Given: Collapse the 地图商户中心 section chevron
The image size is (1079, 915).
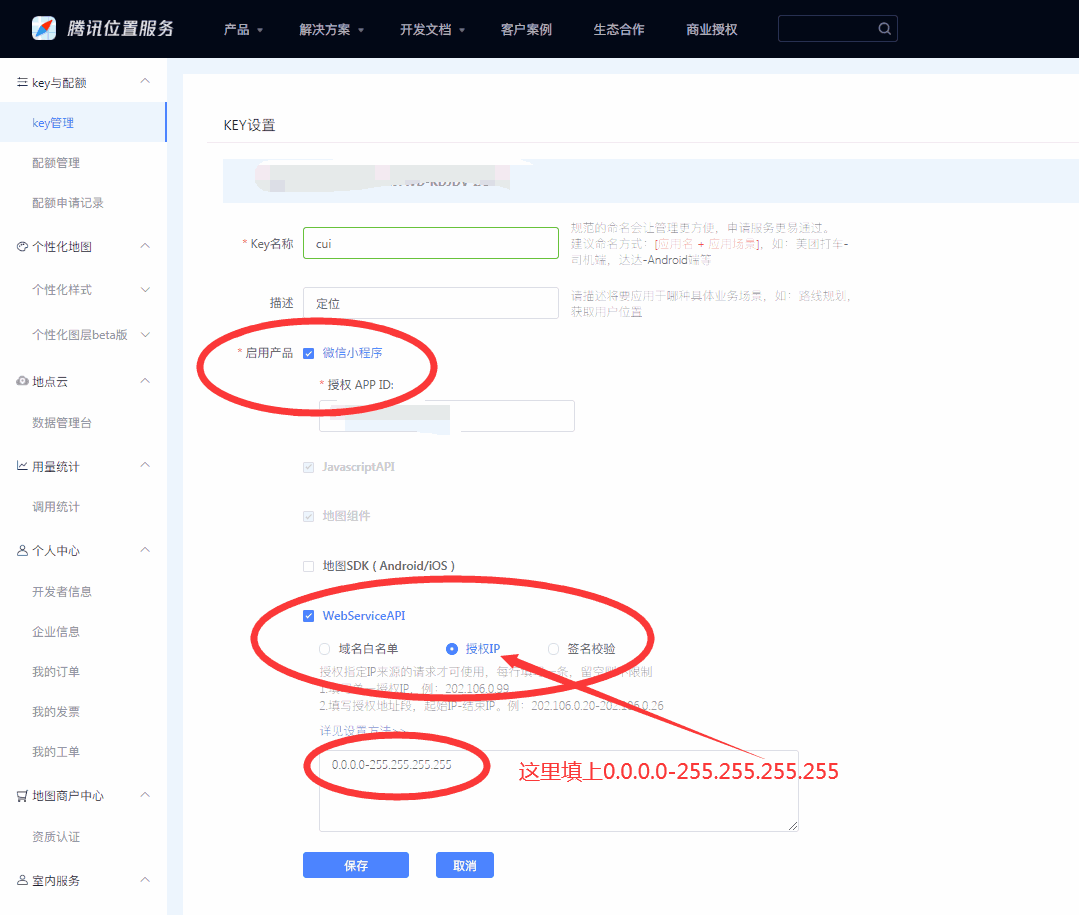Looking at the screenshot, I should point(145,795).
